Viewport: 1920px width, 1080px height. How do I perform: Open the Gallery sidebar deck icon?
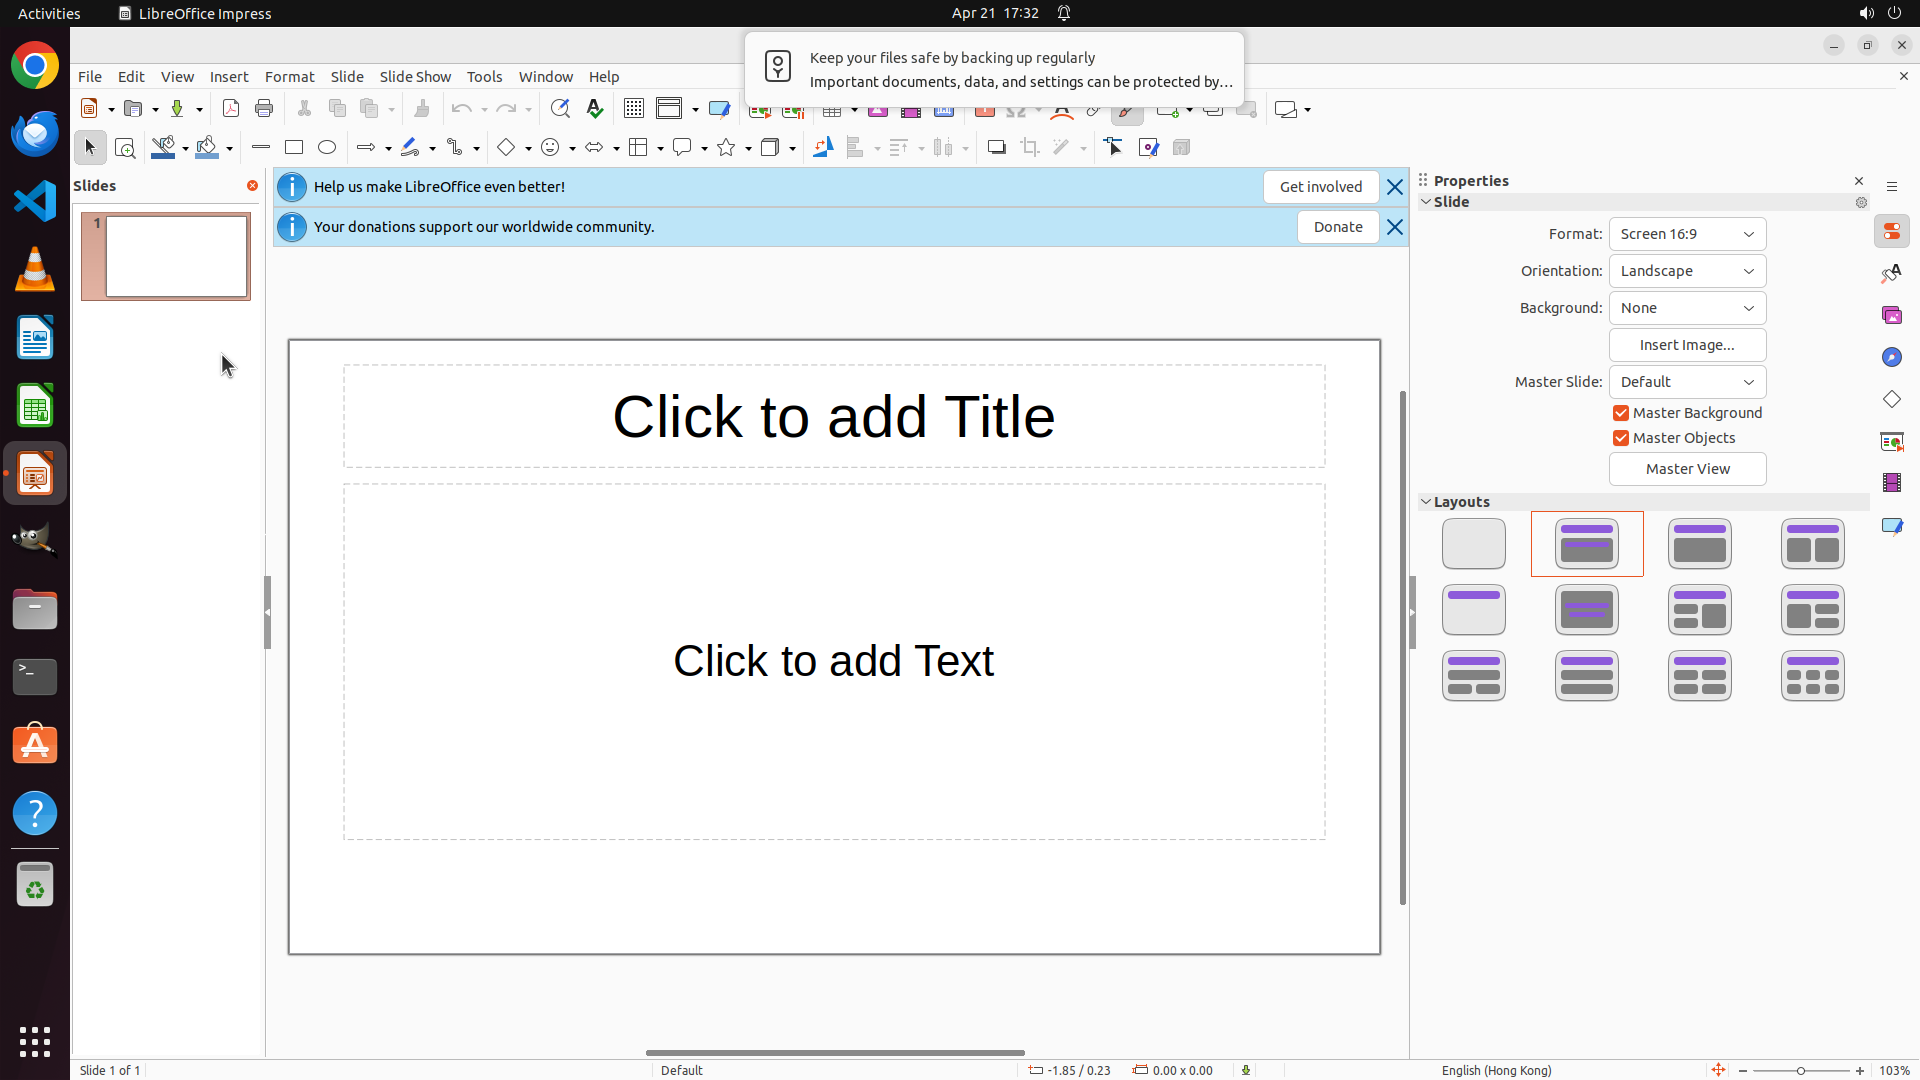[1892, 316]
